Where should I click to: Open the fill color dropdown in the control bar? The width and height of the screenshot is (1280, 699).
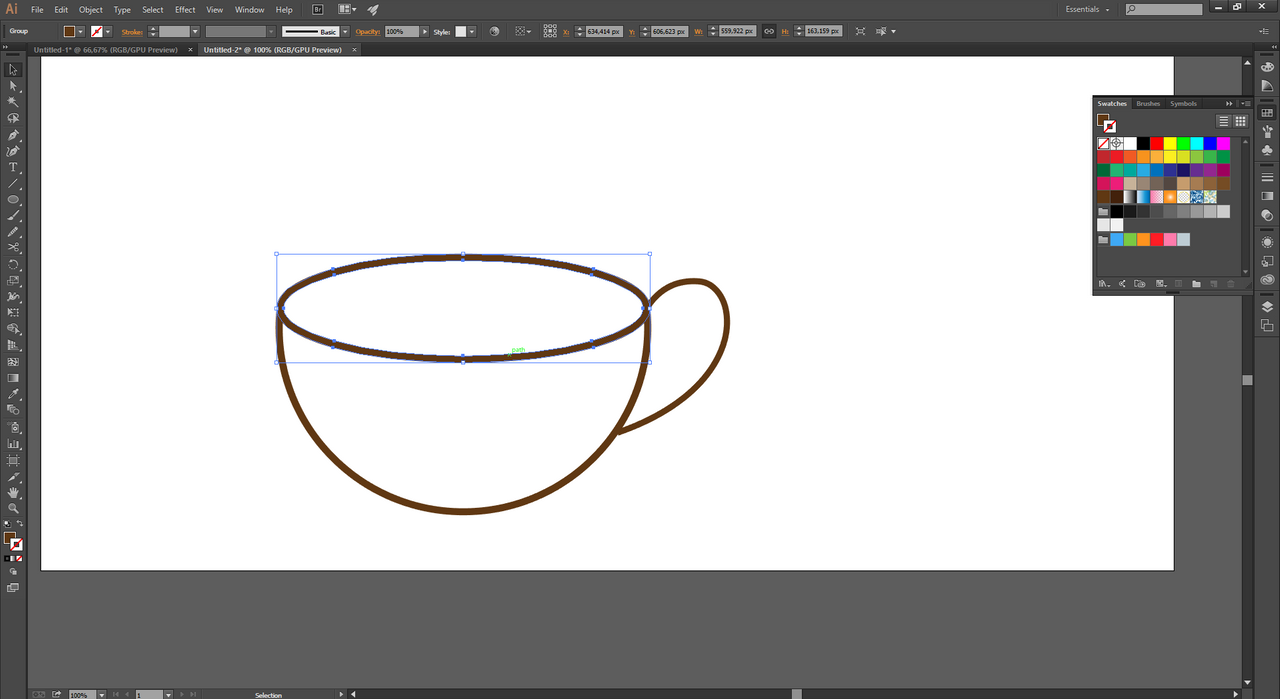click(82, 32)
